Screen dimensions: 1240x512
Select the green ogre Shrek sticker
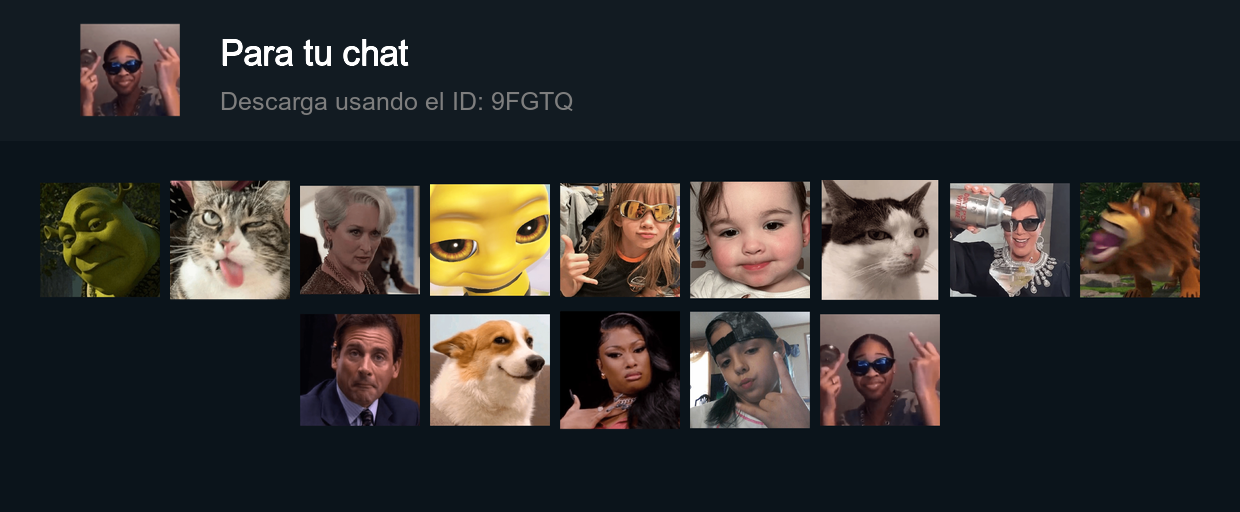click(100, 240)
